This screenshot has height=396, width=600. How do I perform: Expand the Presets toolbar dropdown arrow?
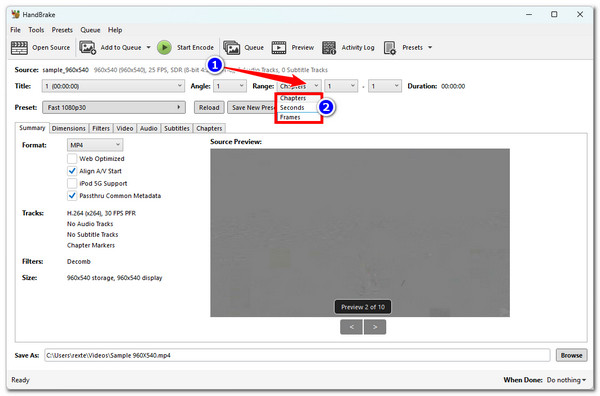[x=430, y=47]
